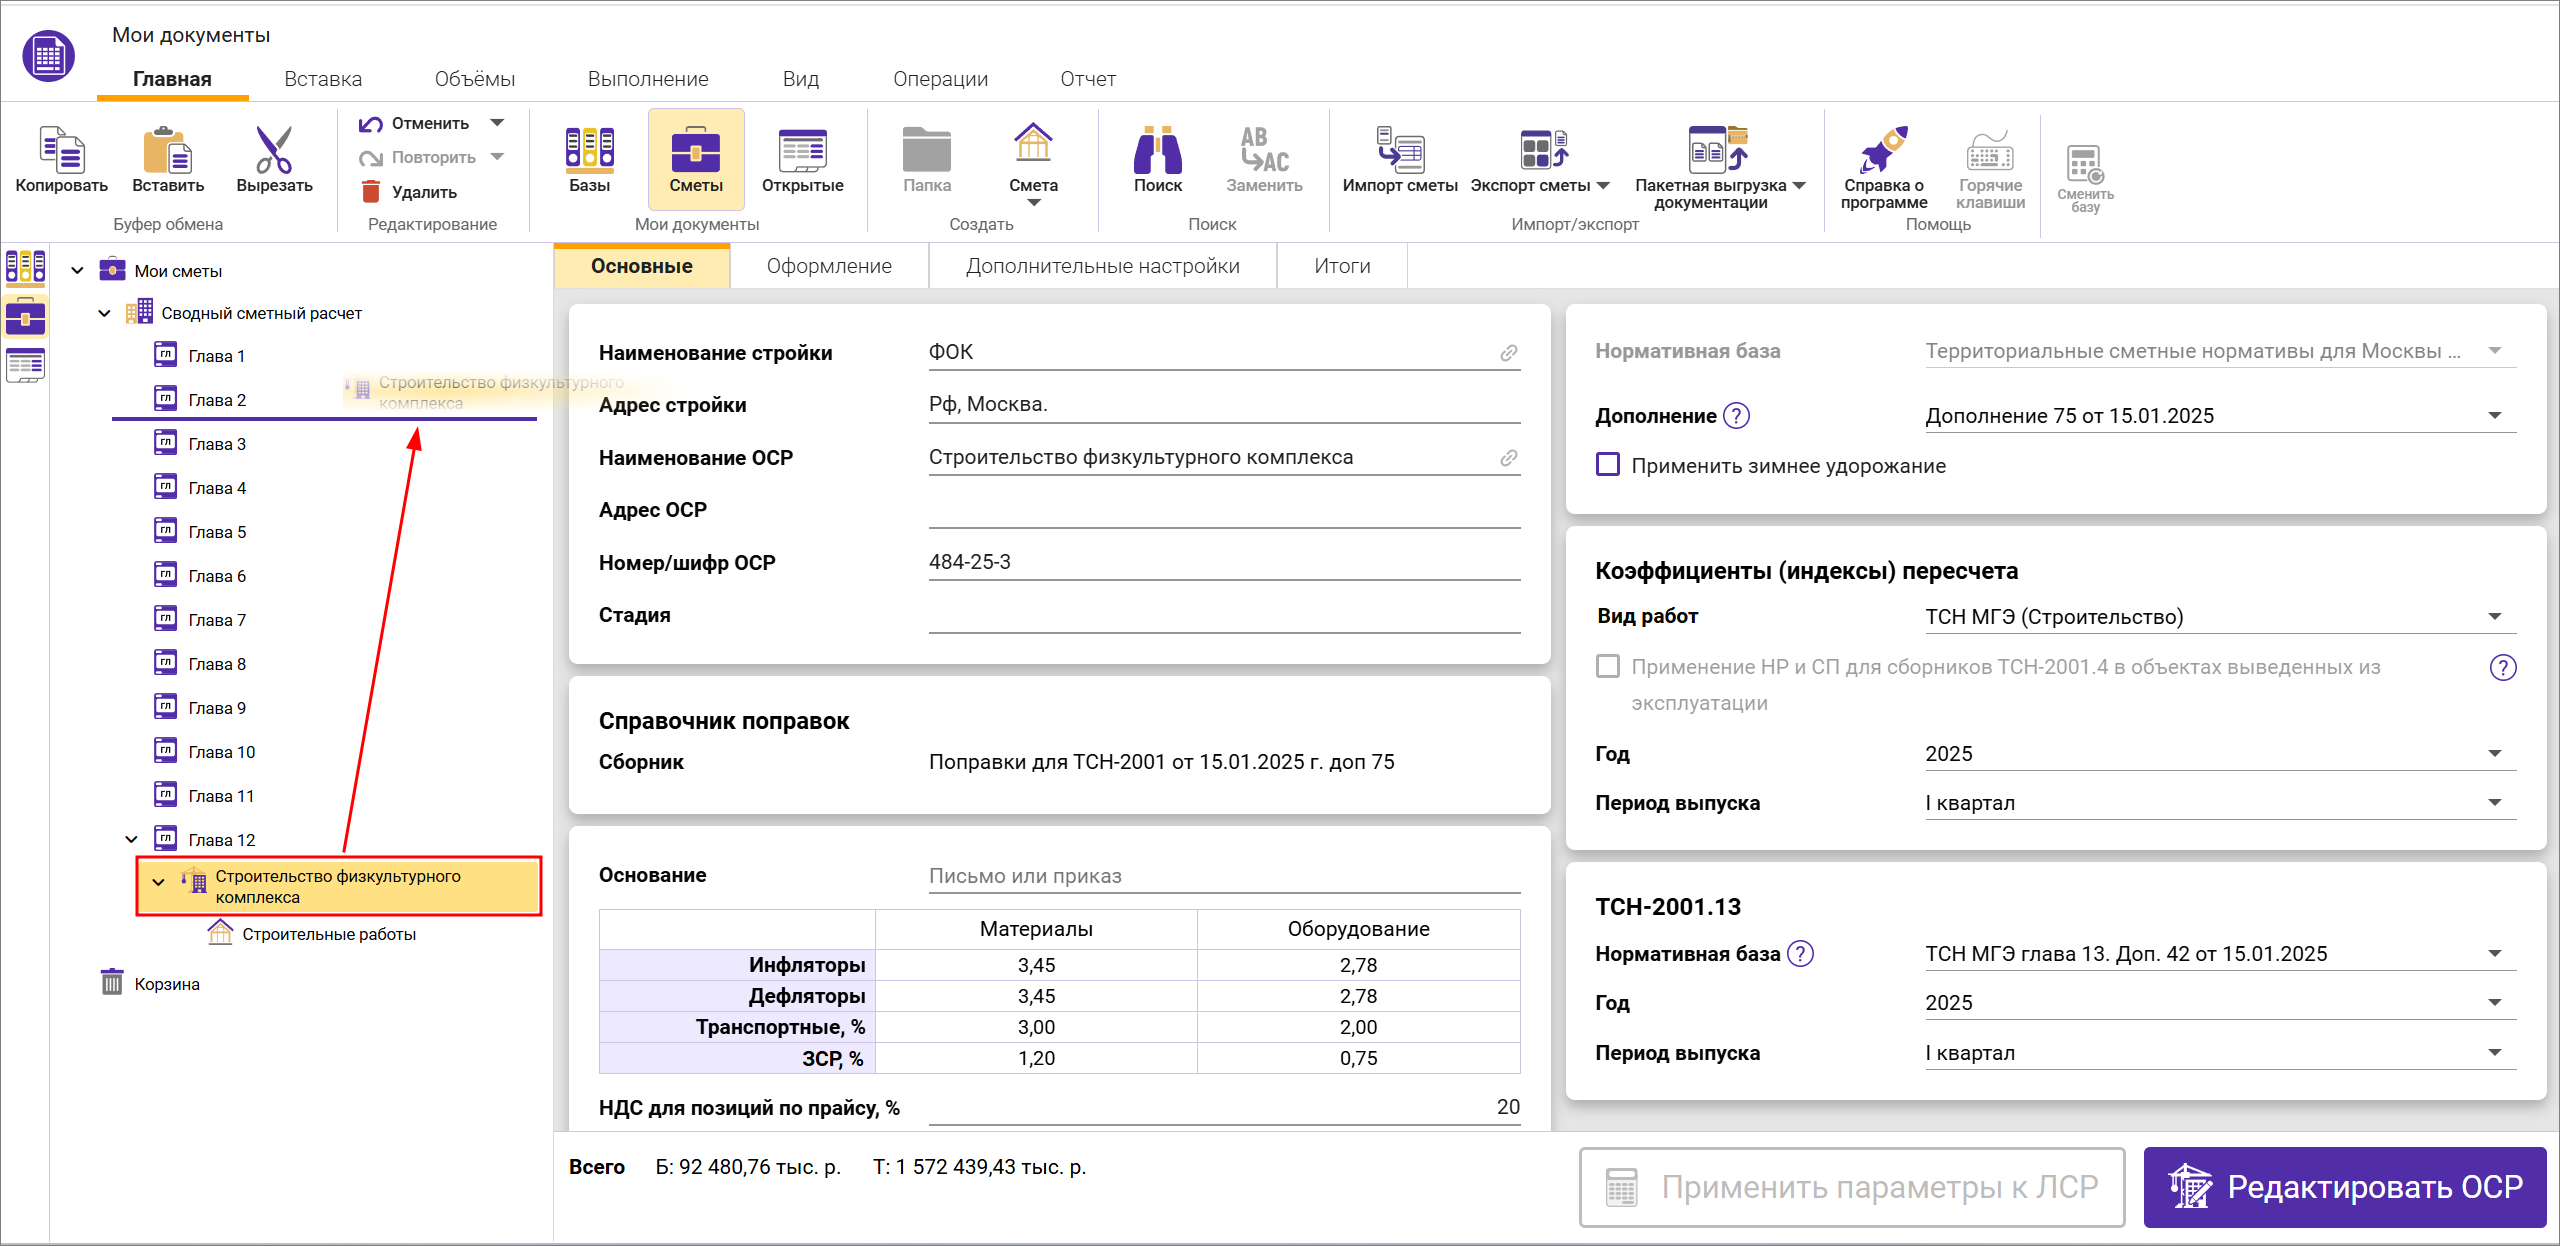Viewport: 2560px width, 1246px height.
Task: Collapse Сводный сметный расчет tree node
Action: [105, 314]
